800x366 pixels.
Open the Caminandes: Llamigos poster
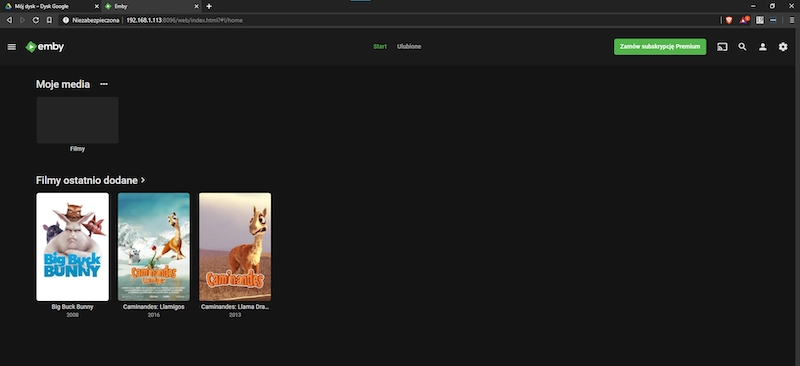tap(154, 247)
